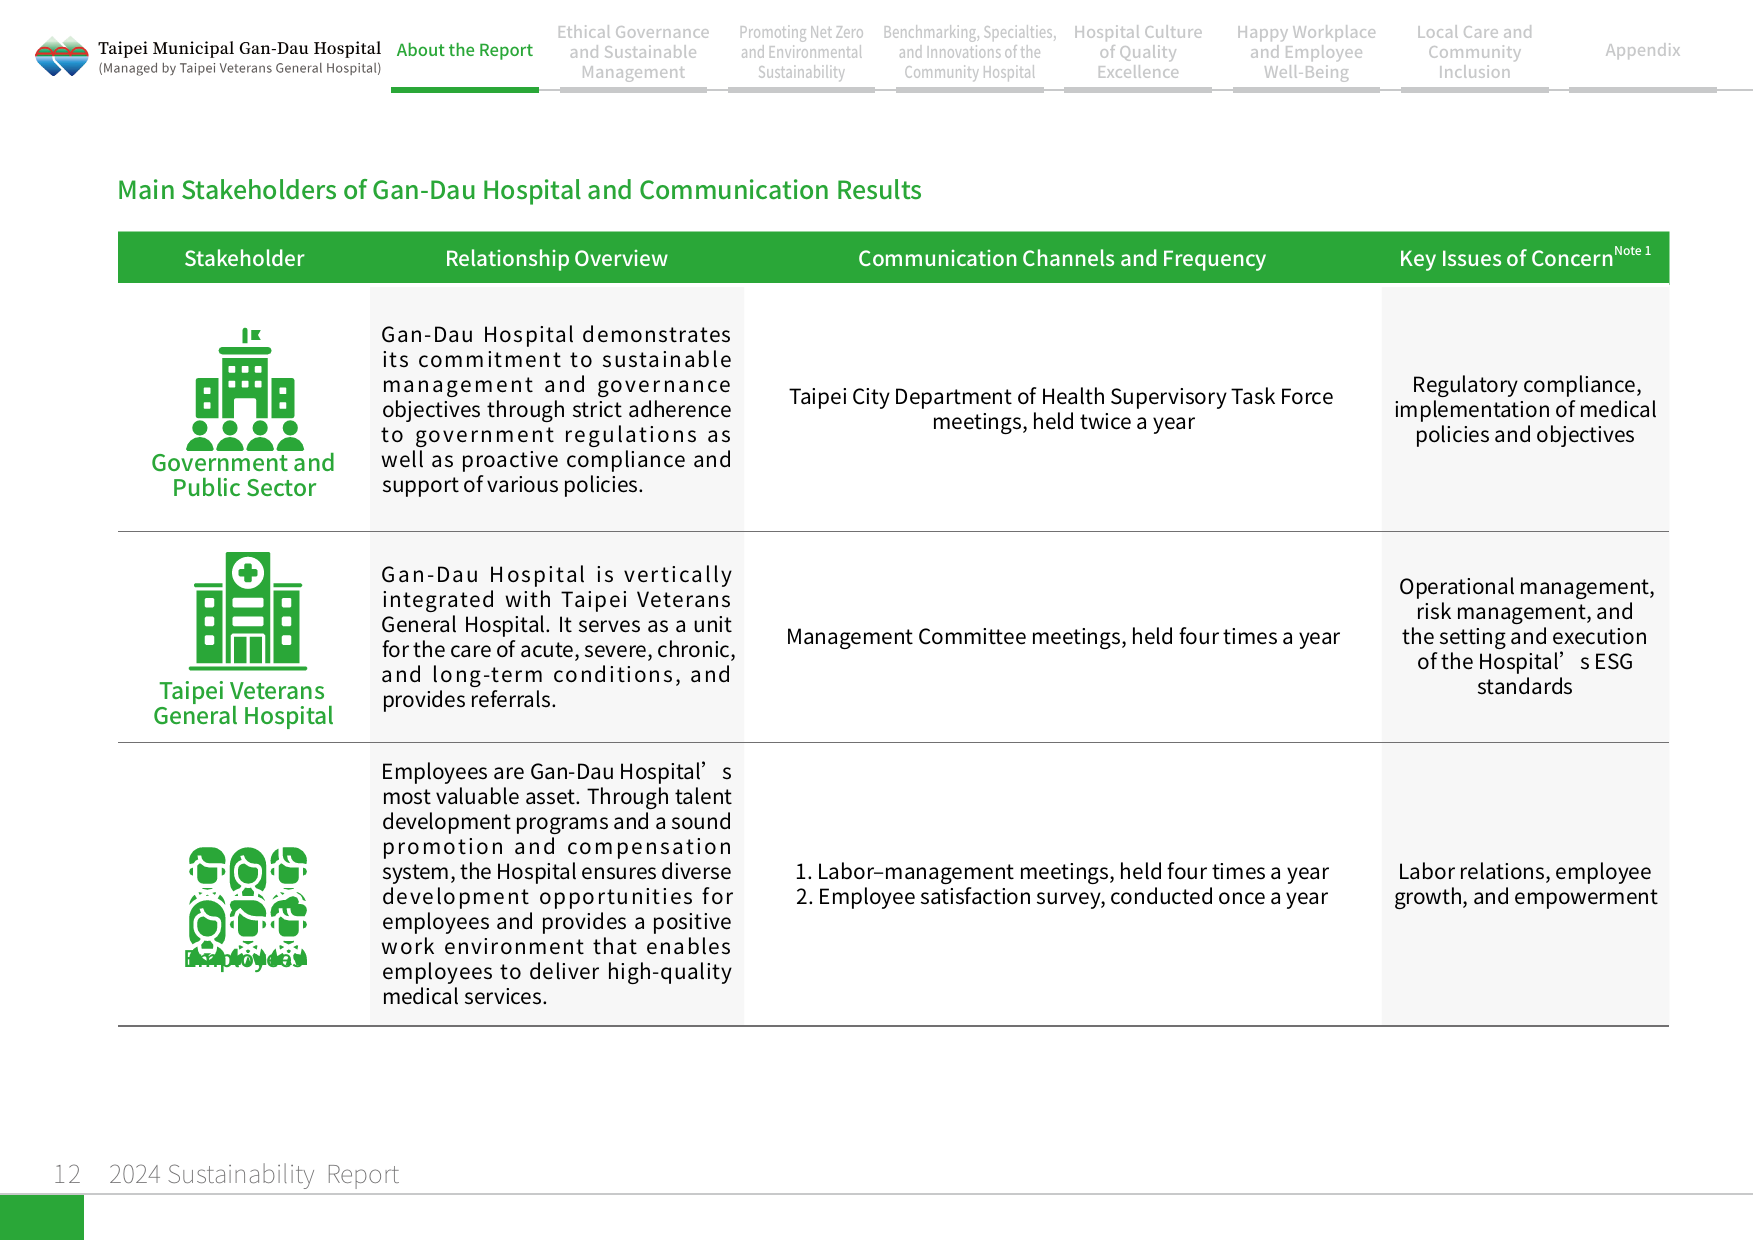Click the government relationship overview paragraph
Viewport: 1753px width, 1240px height.
[557, 409]
